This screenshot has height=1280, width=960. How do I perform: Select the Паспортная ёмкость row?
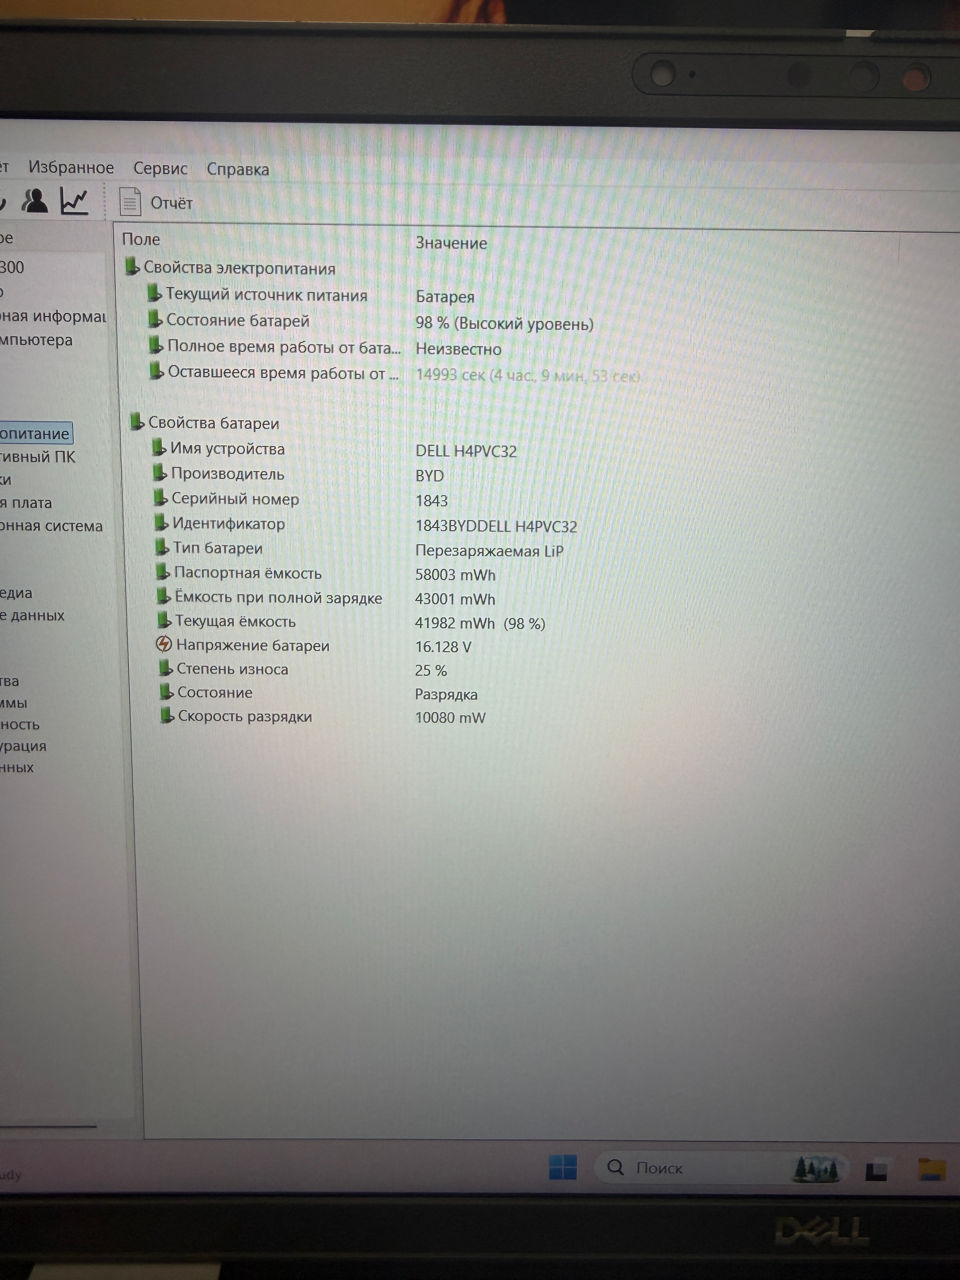coord(247,573)
